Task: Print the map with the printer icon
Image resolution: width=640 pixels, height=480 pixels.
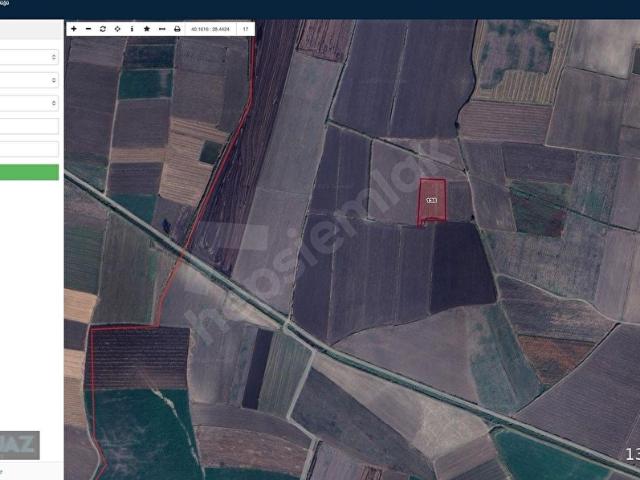Action: [x=177, y=29]
